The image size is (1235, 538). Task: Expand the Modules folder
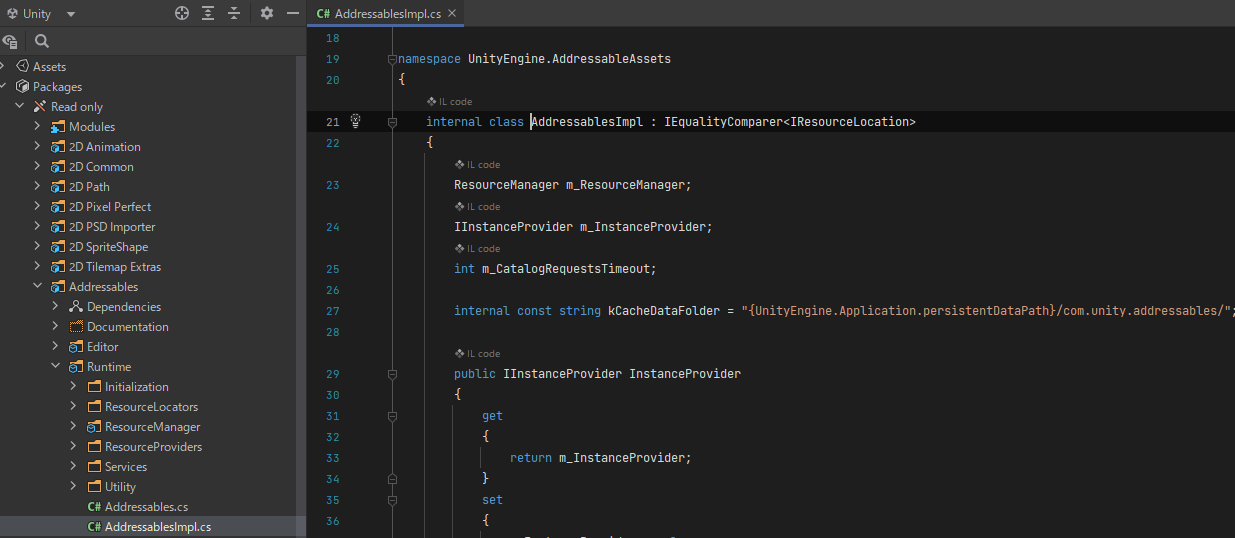tap(37, 126)
